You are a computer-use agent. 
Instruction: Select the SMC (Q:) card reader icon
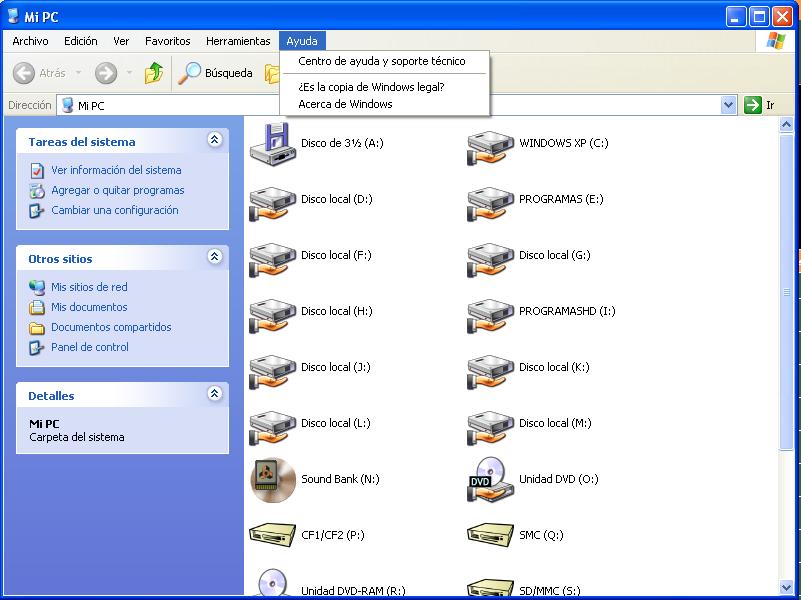pyautogui.click(x=490, y=535)
